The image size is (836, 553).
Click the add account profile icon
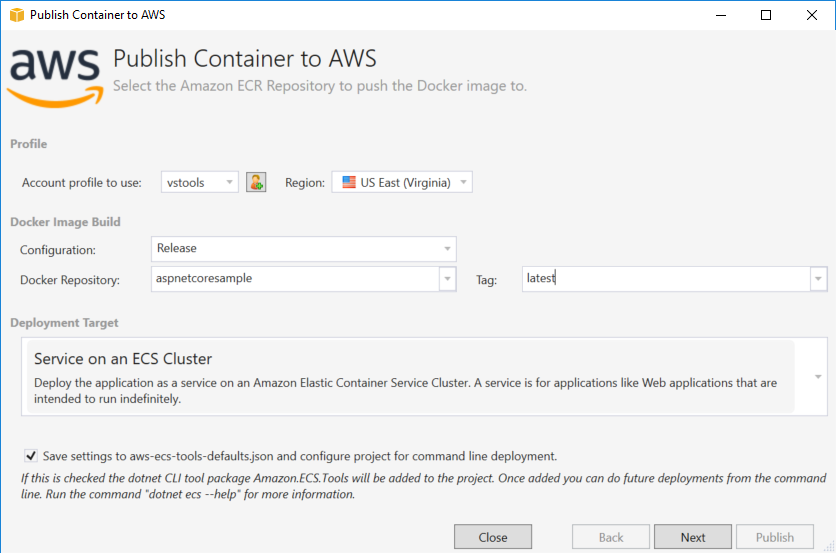(x=256, y=182)
